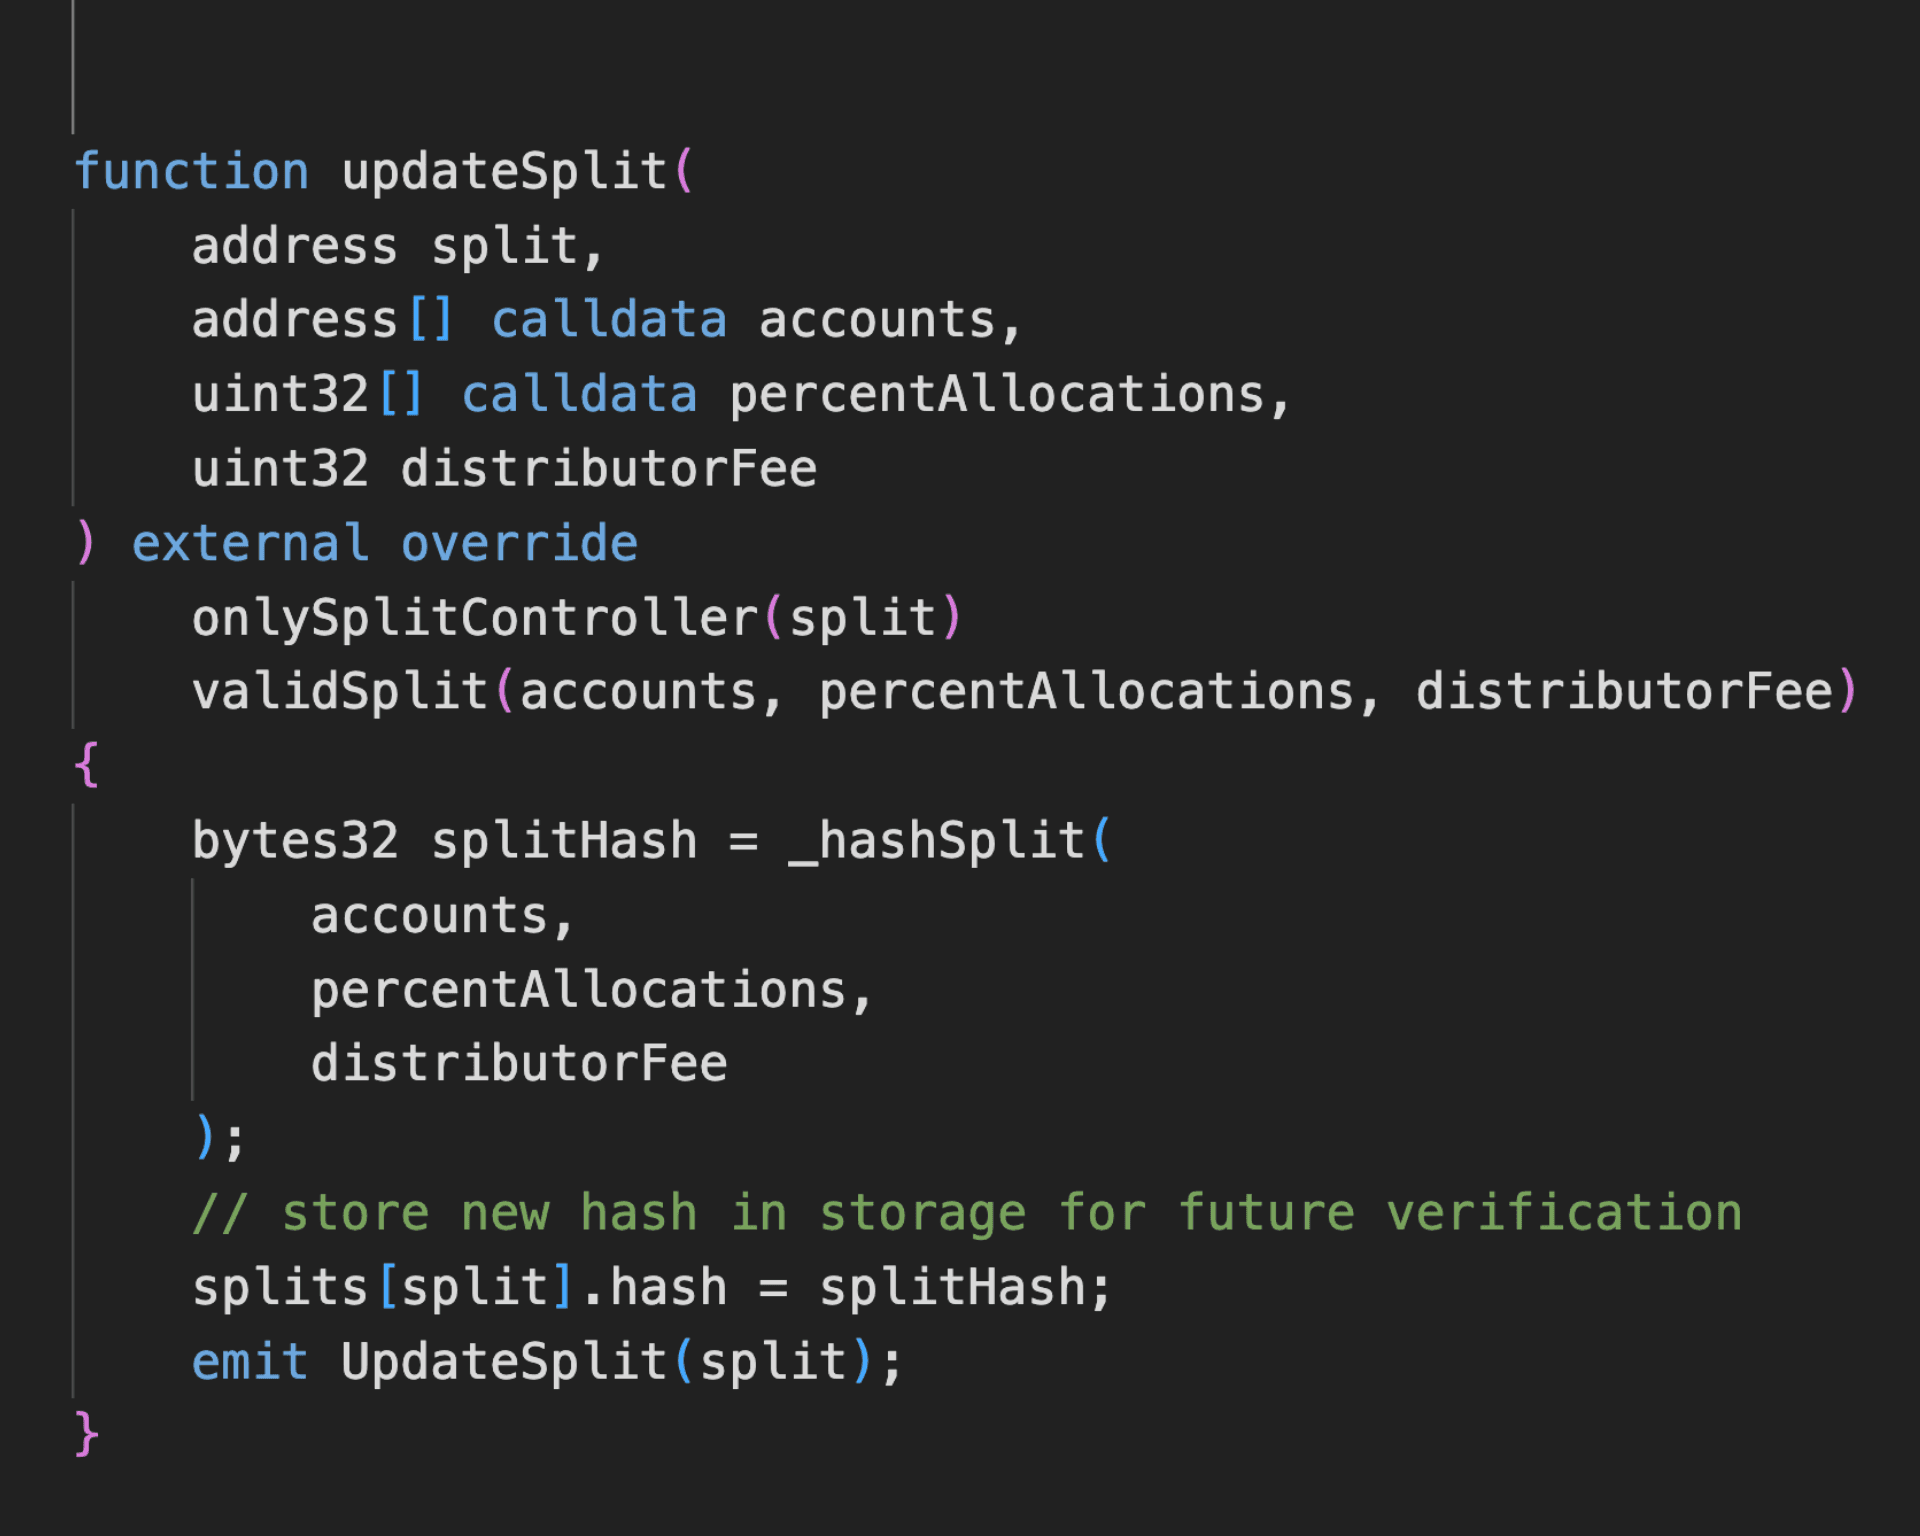Place cursor in updateSplit function name
Viewport: 1920px width, 1536px height.
coord(504,172)
